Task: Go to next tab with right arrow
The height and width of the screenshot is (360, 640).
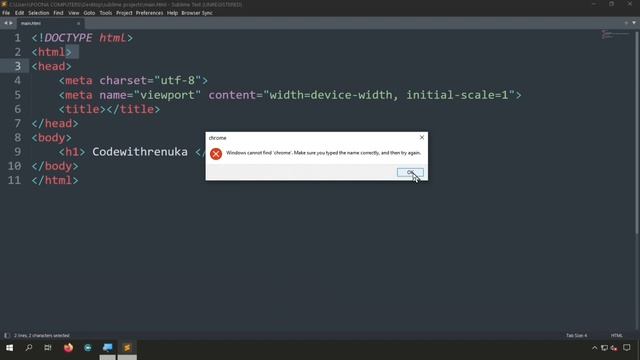Action: coord(11,23)
